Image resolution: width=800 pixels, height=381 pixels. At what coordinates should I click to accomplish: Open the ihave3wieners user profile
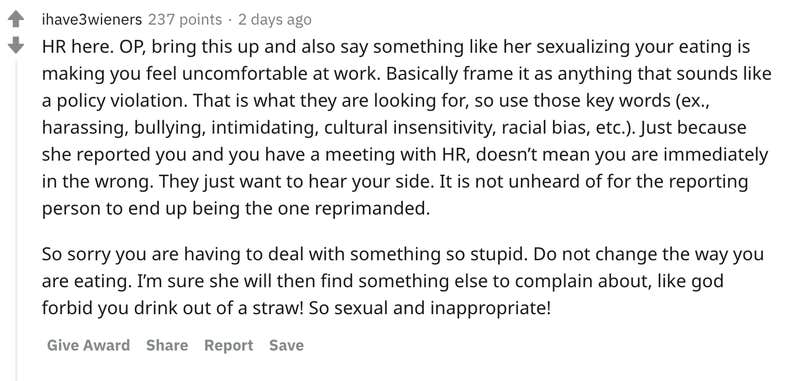coord(92,20)
